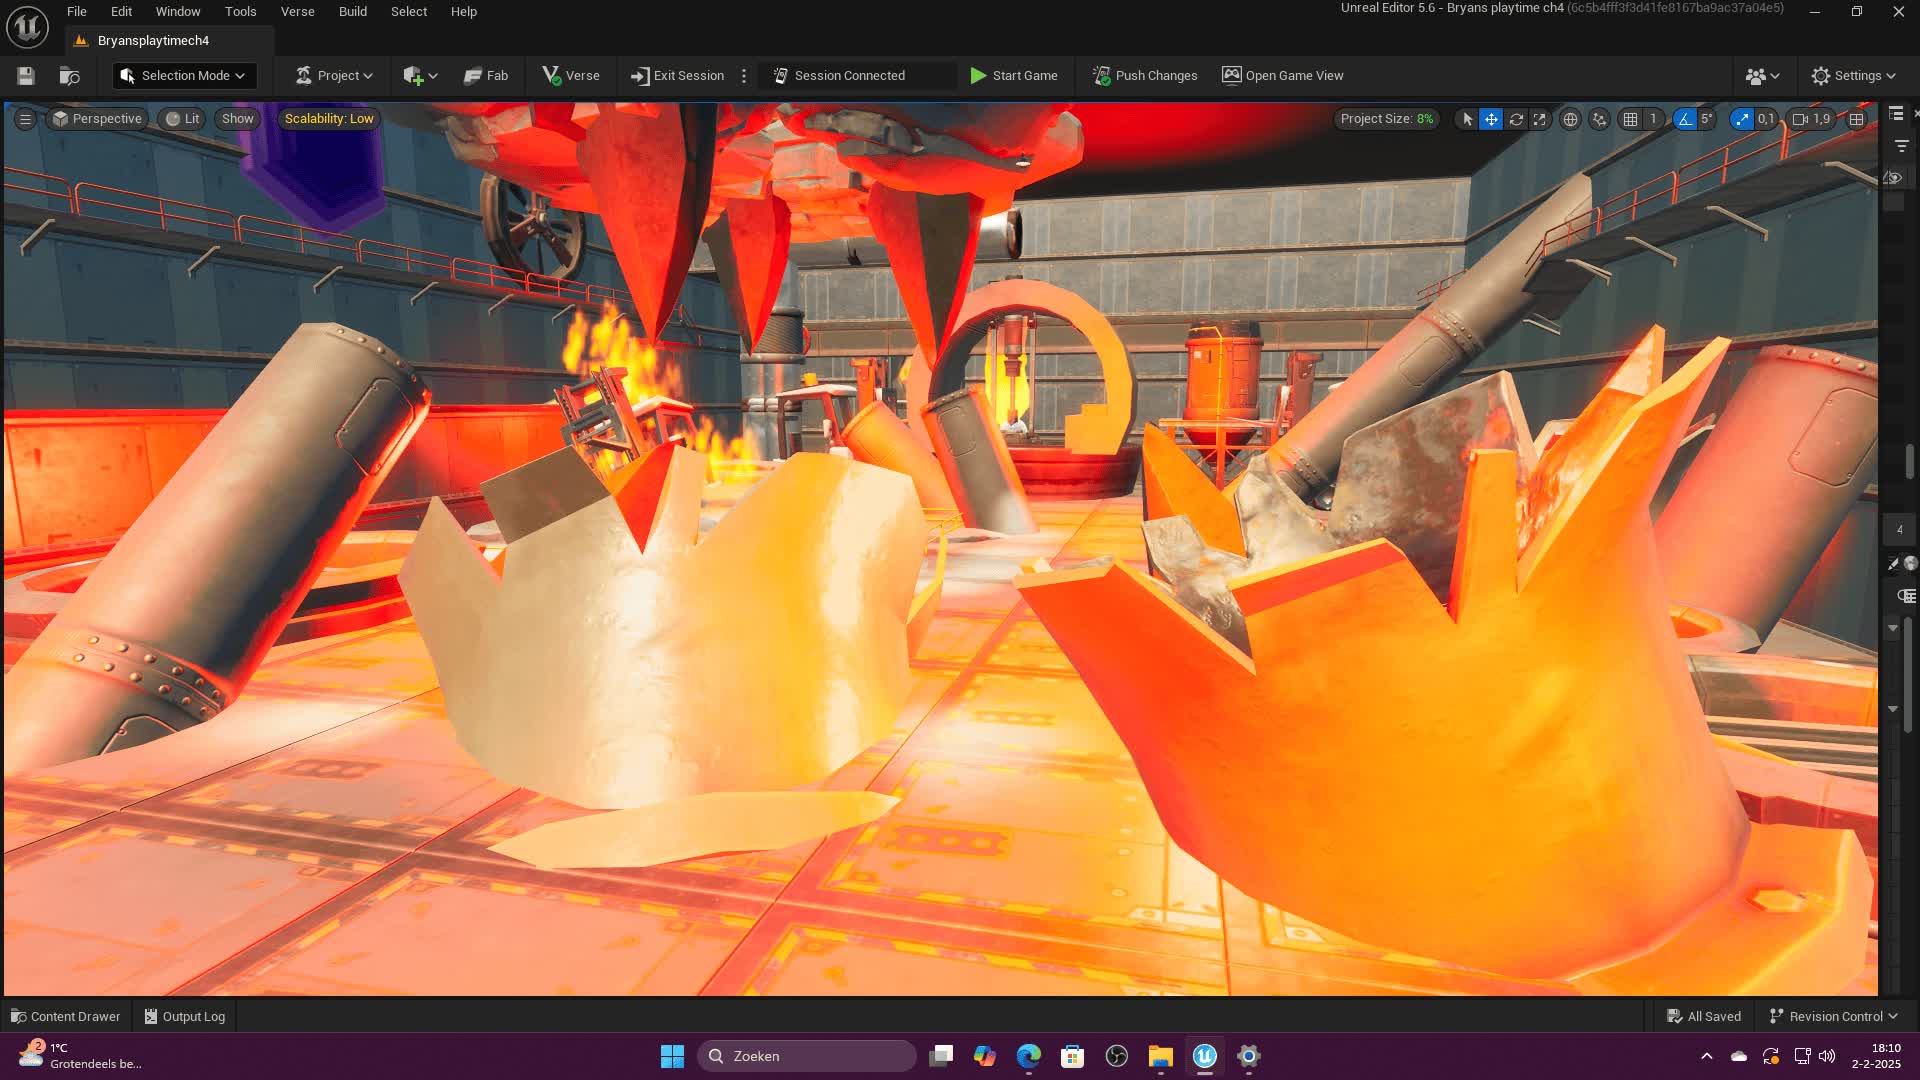Open the Revision Control dropdown
The image size is (1920, 1080).
(1833, 1016)
